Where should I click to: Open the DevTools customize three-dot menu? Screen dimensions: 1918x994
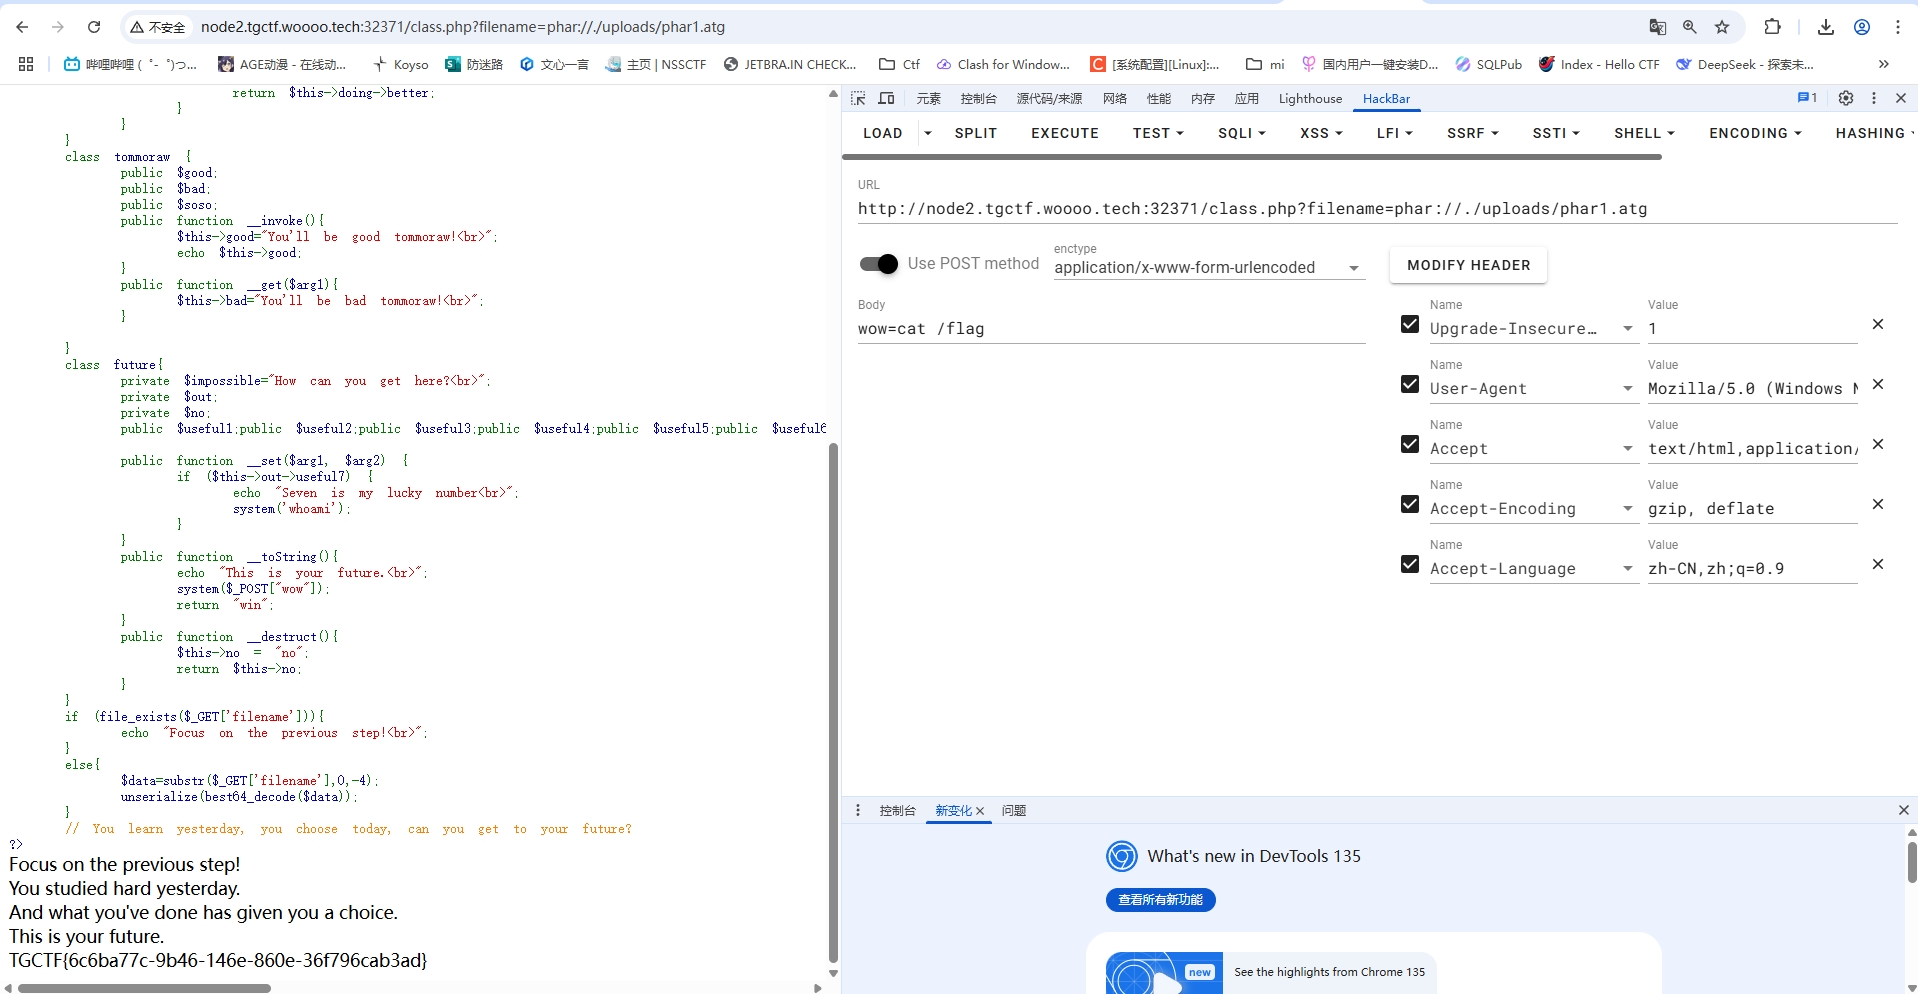coord(1874,98)
